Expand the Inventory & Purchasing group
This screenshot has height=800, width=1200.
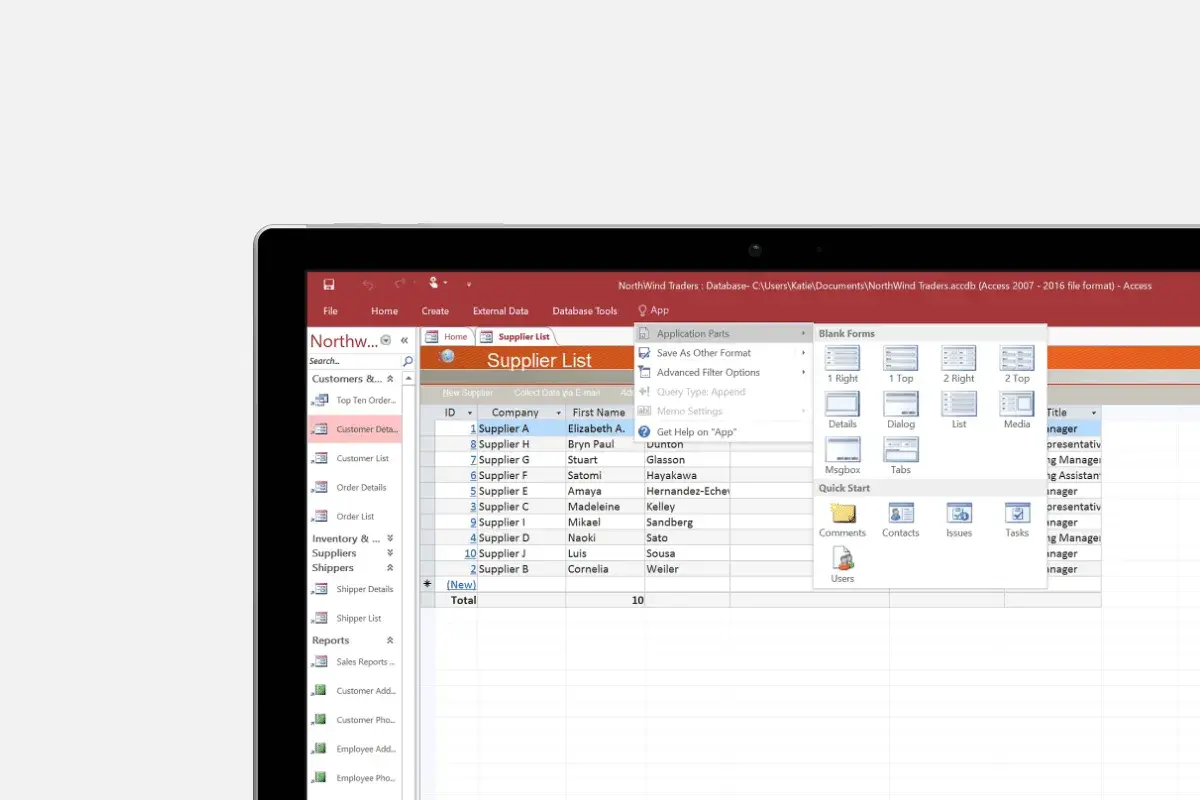point(390,538)
